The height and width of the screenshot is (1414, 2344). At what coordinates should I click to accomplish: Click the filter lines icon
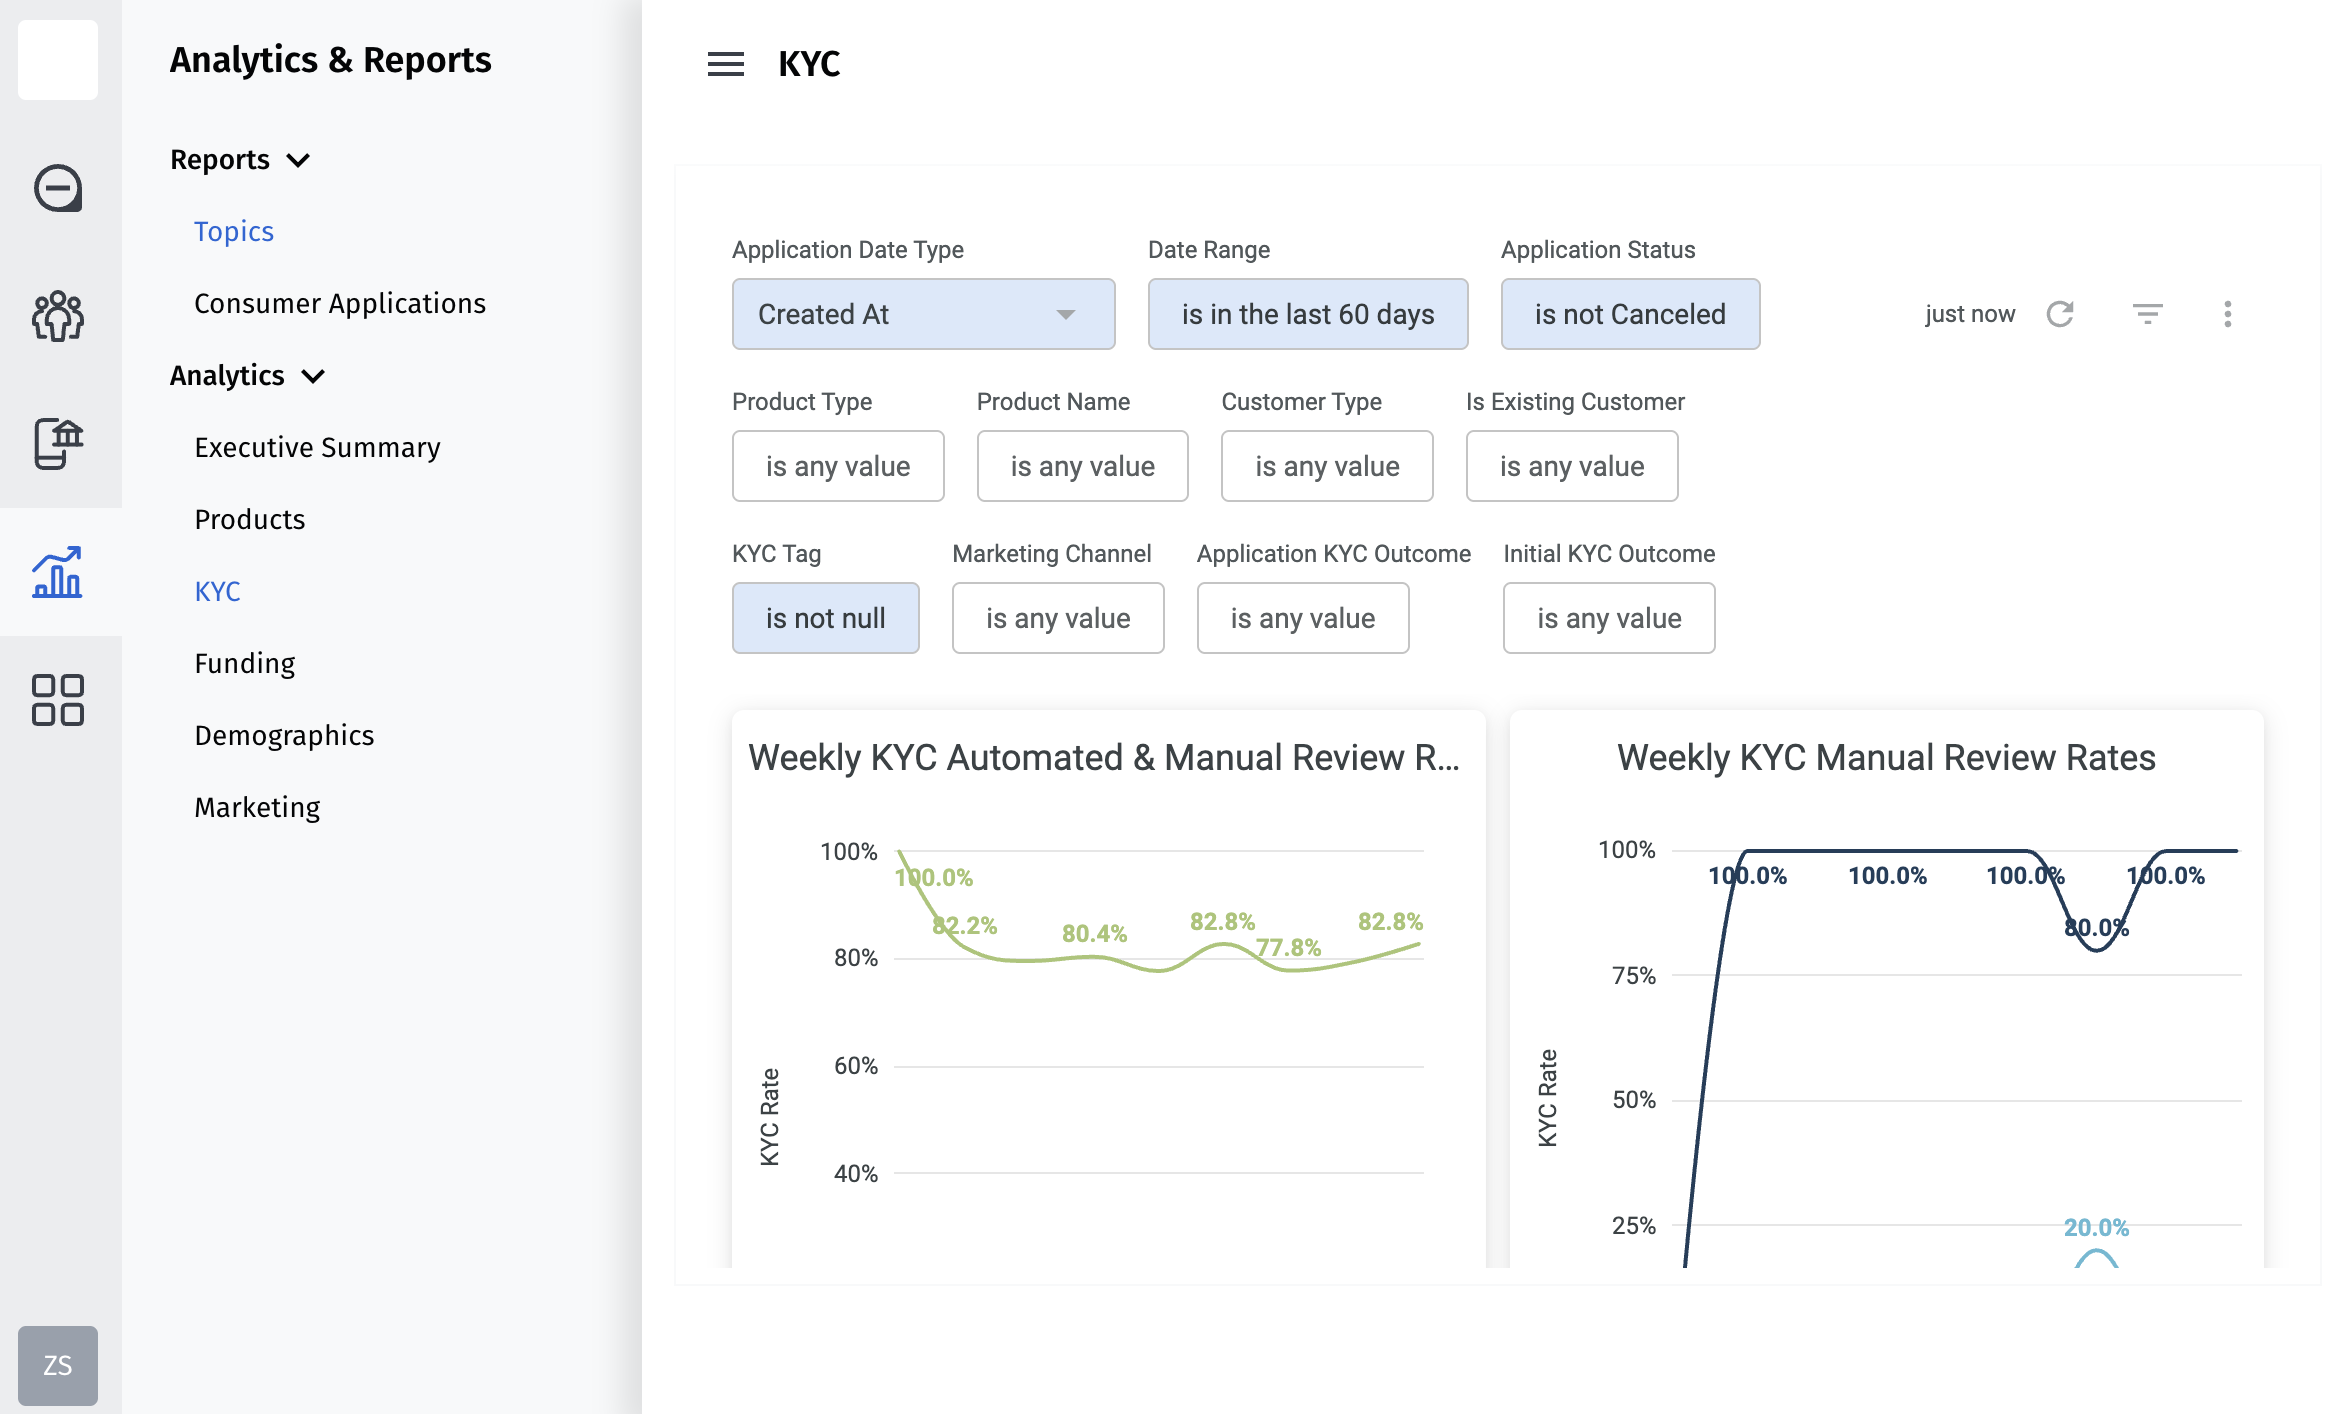click(x=2147, y=314)
